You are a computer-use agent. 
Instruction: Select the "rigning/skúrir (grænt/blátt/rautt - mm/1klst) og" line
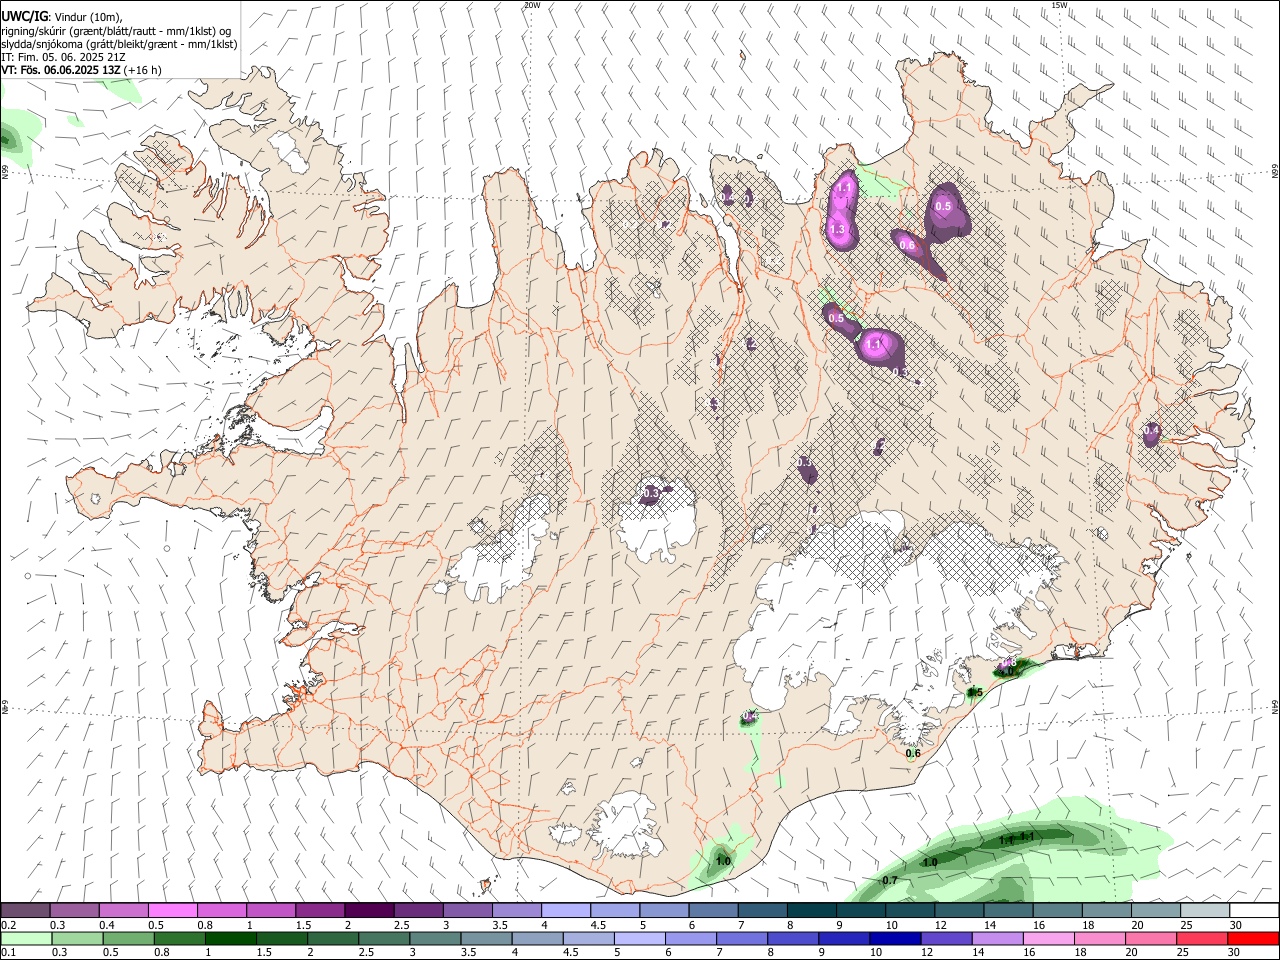click(x=116, y=30)
